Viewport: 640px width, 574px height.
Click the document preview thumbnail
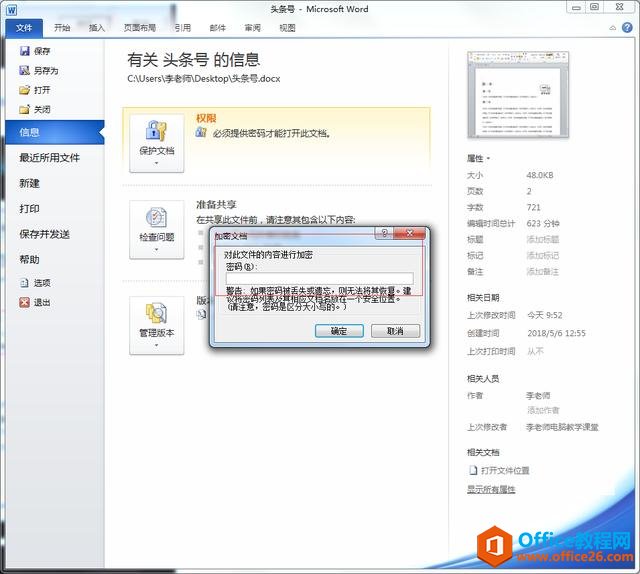pos(518,95)
